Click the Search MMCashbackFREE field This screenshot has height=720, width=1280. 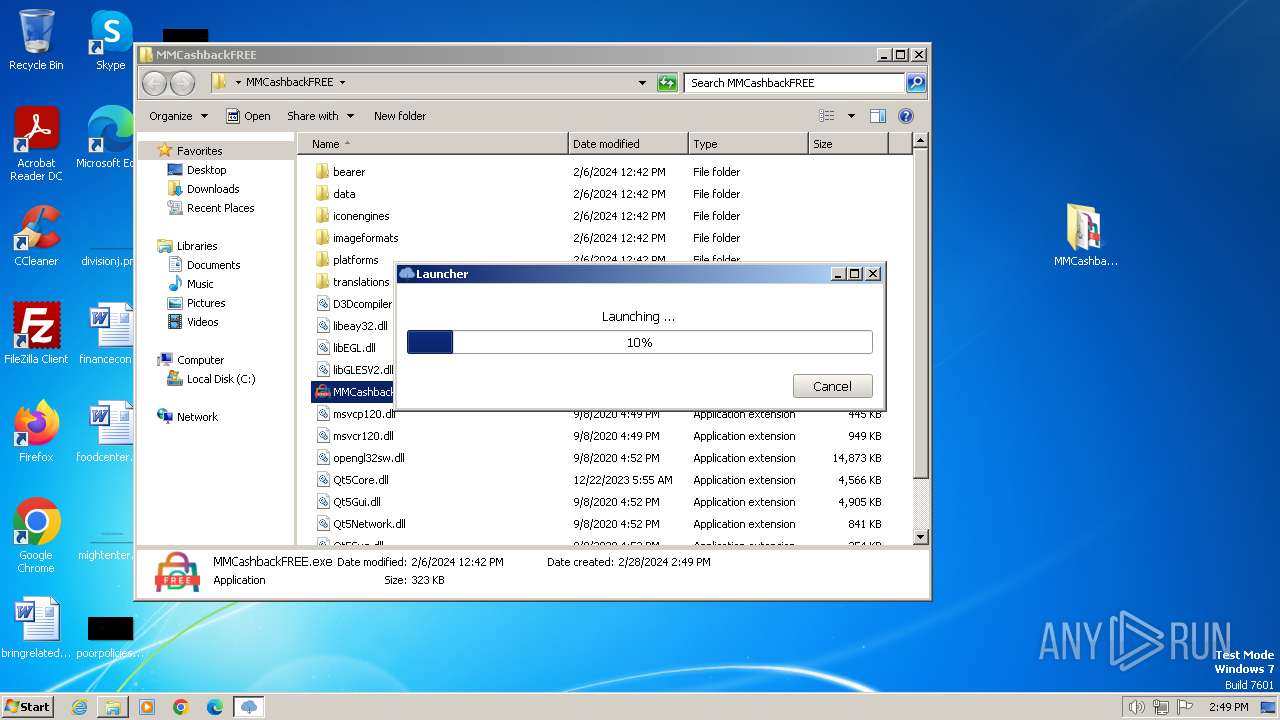click(x=796, y=83)
